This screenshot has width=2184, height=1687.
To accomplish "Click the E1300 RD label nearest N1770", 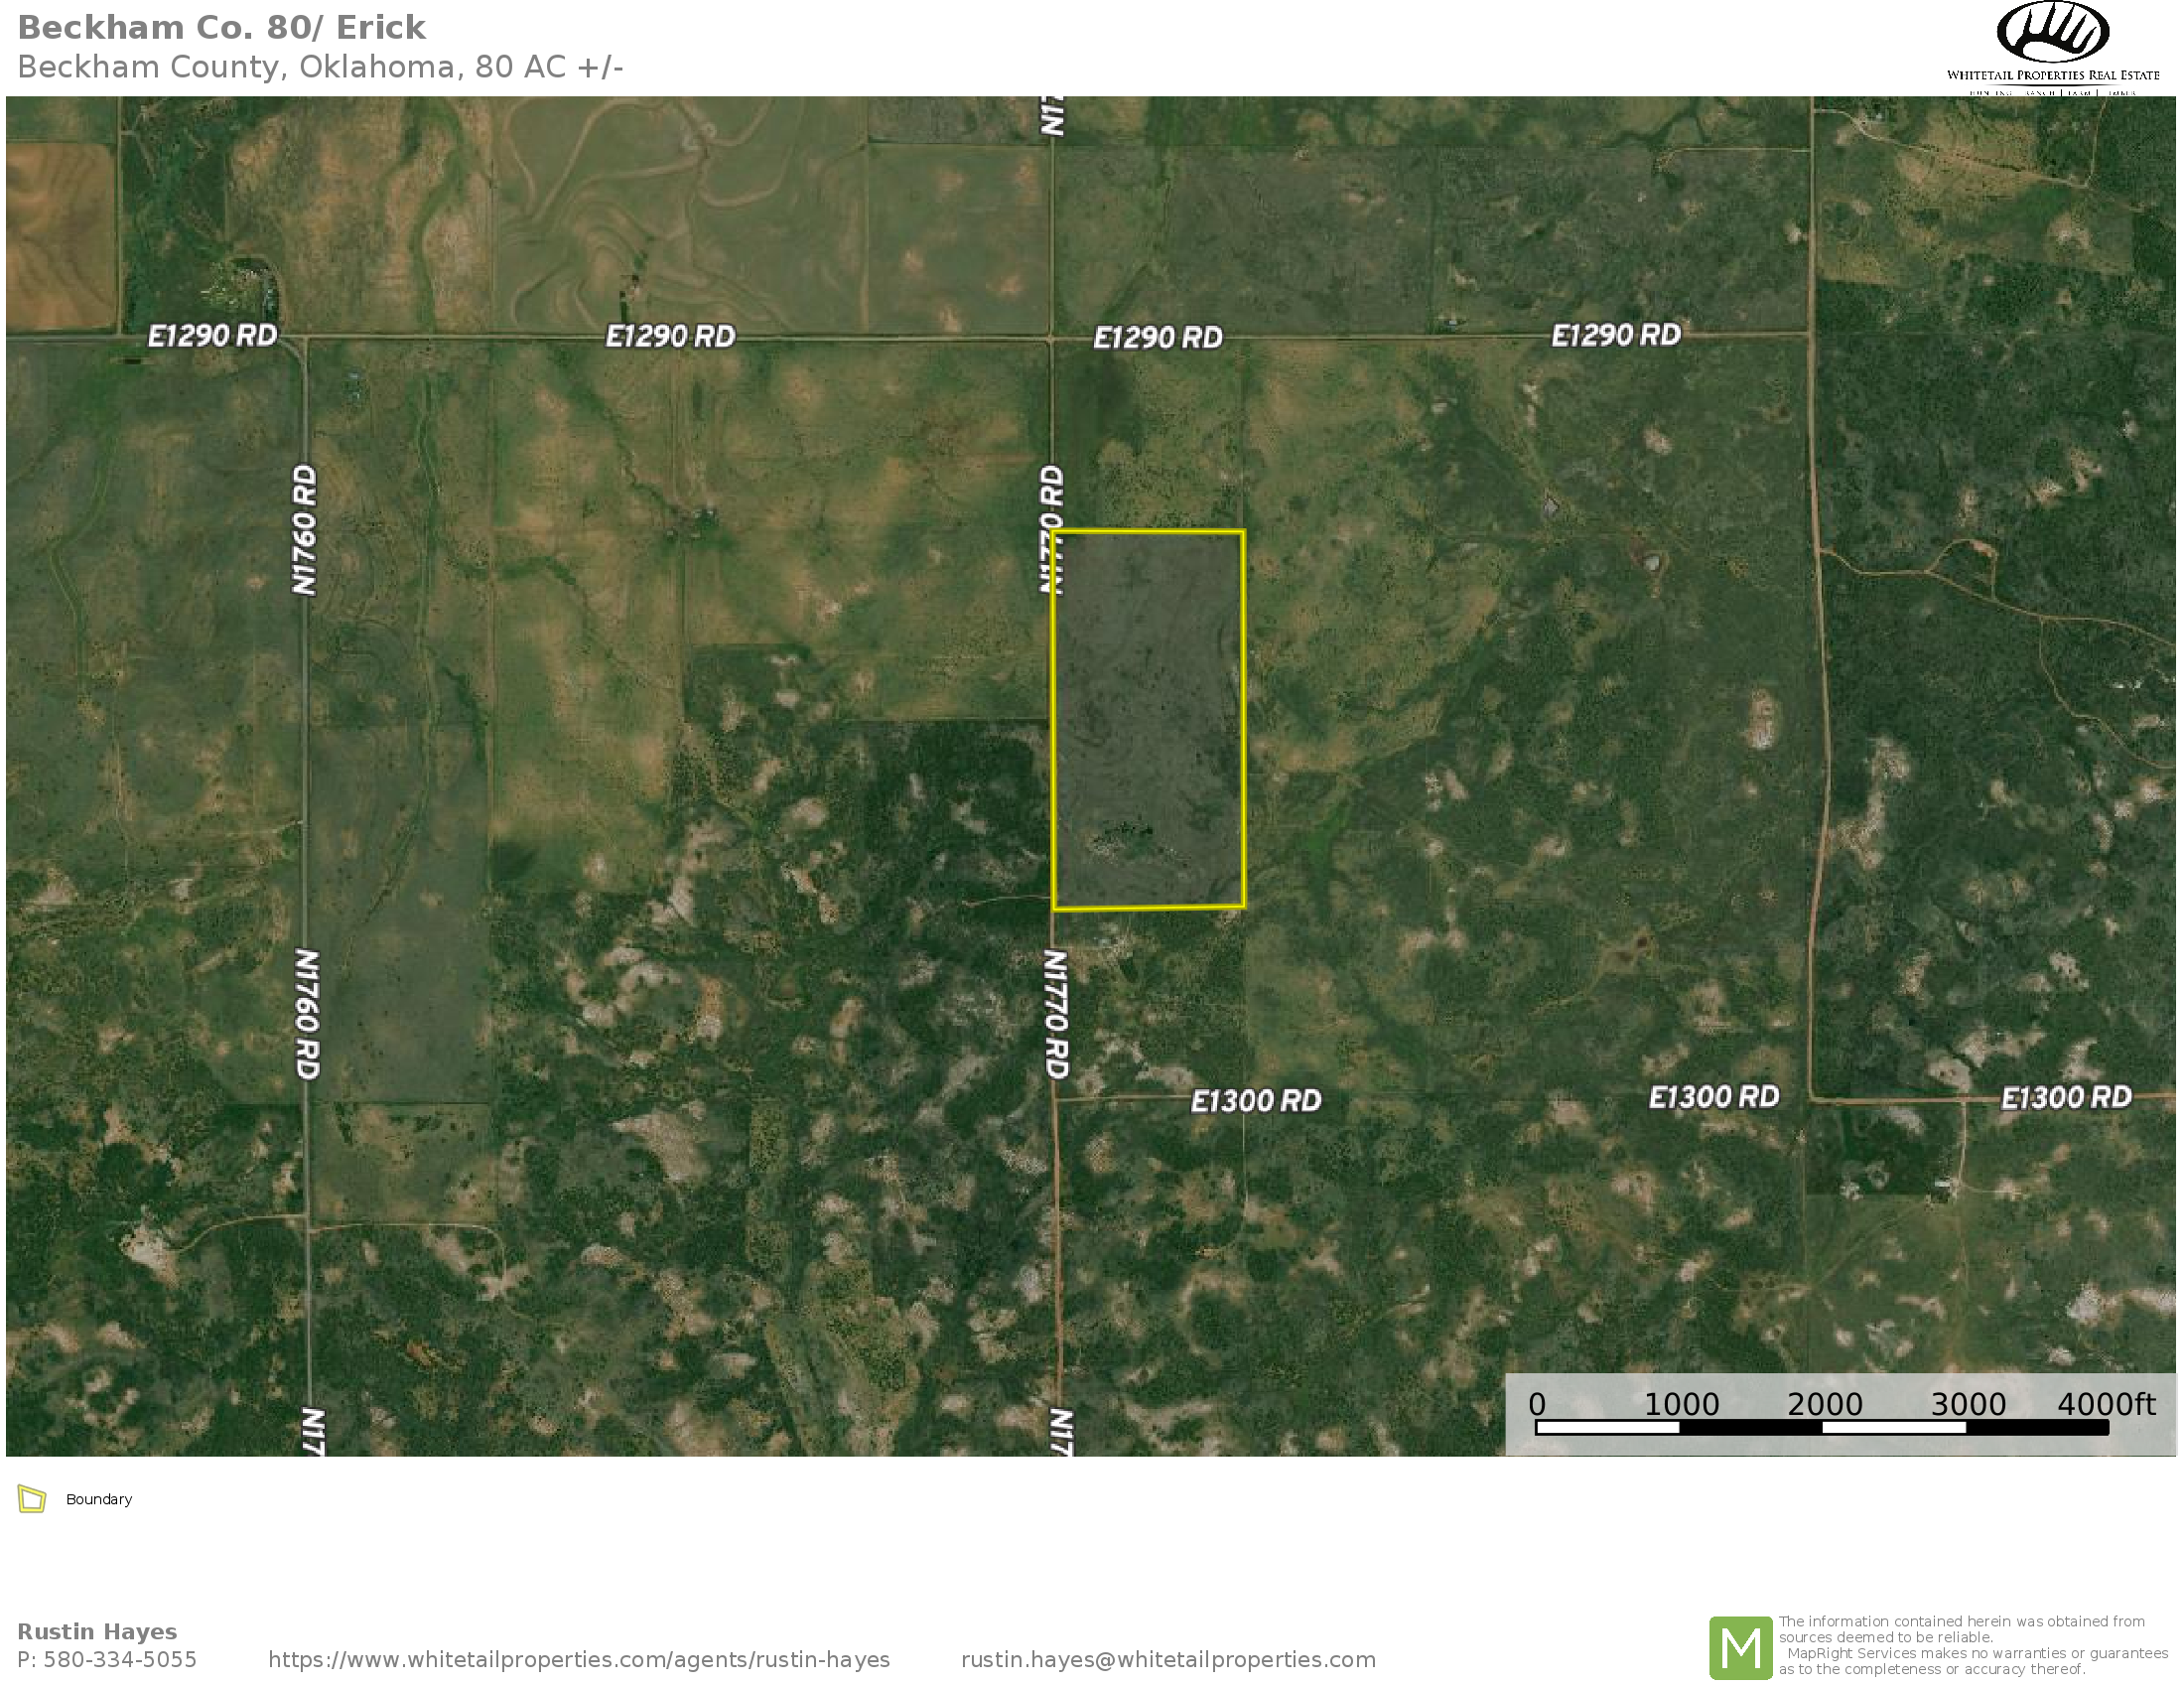I will point(1255,1101).
